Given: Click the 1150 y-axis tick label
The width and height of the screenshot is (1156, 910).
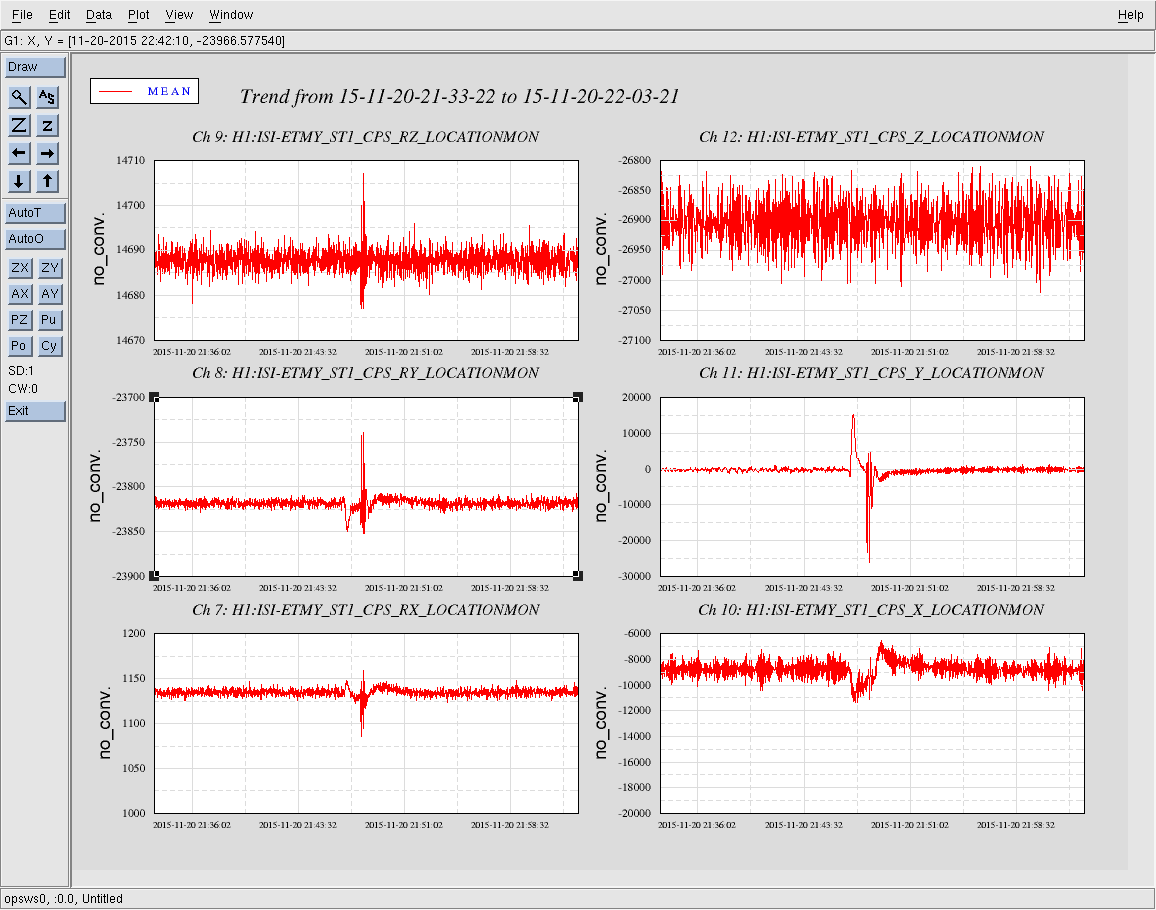Looking at the screenshot, I should [133, 678].
